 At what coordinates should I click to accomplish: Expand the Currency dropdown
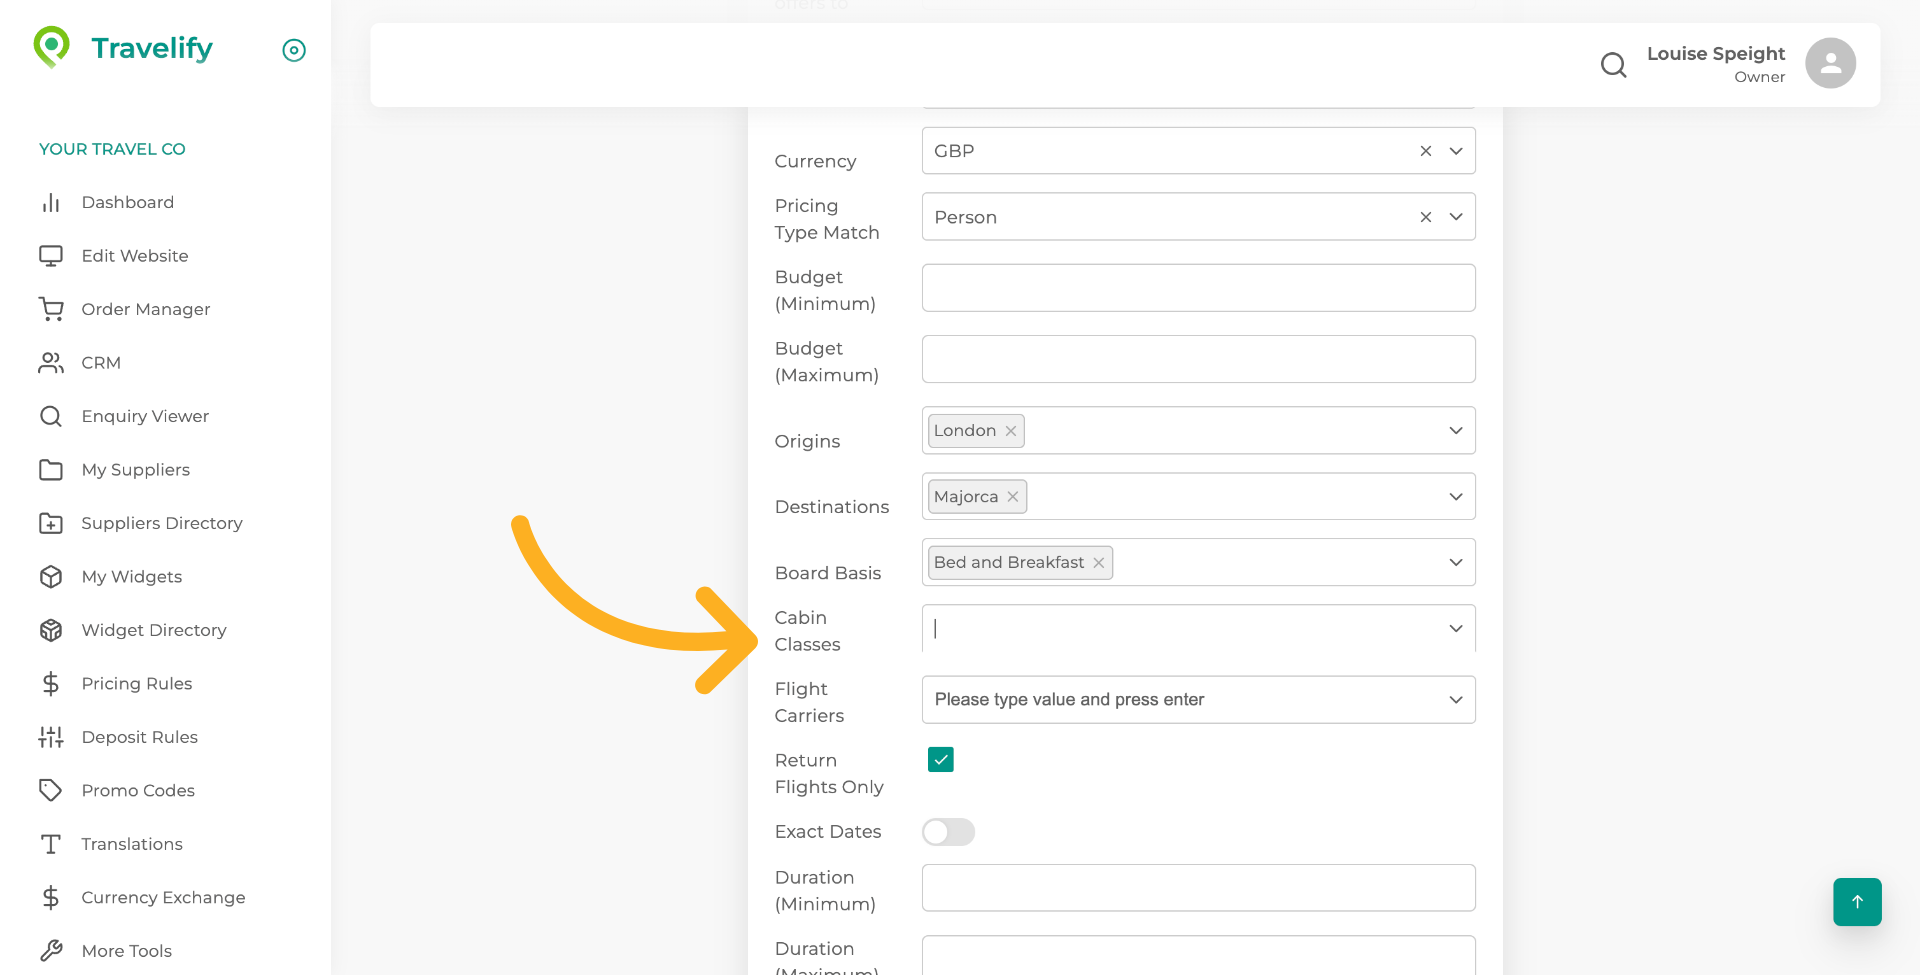(x=1456, y=151)
